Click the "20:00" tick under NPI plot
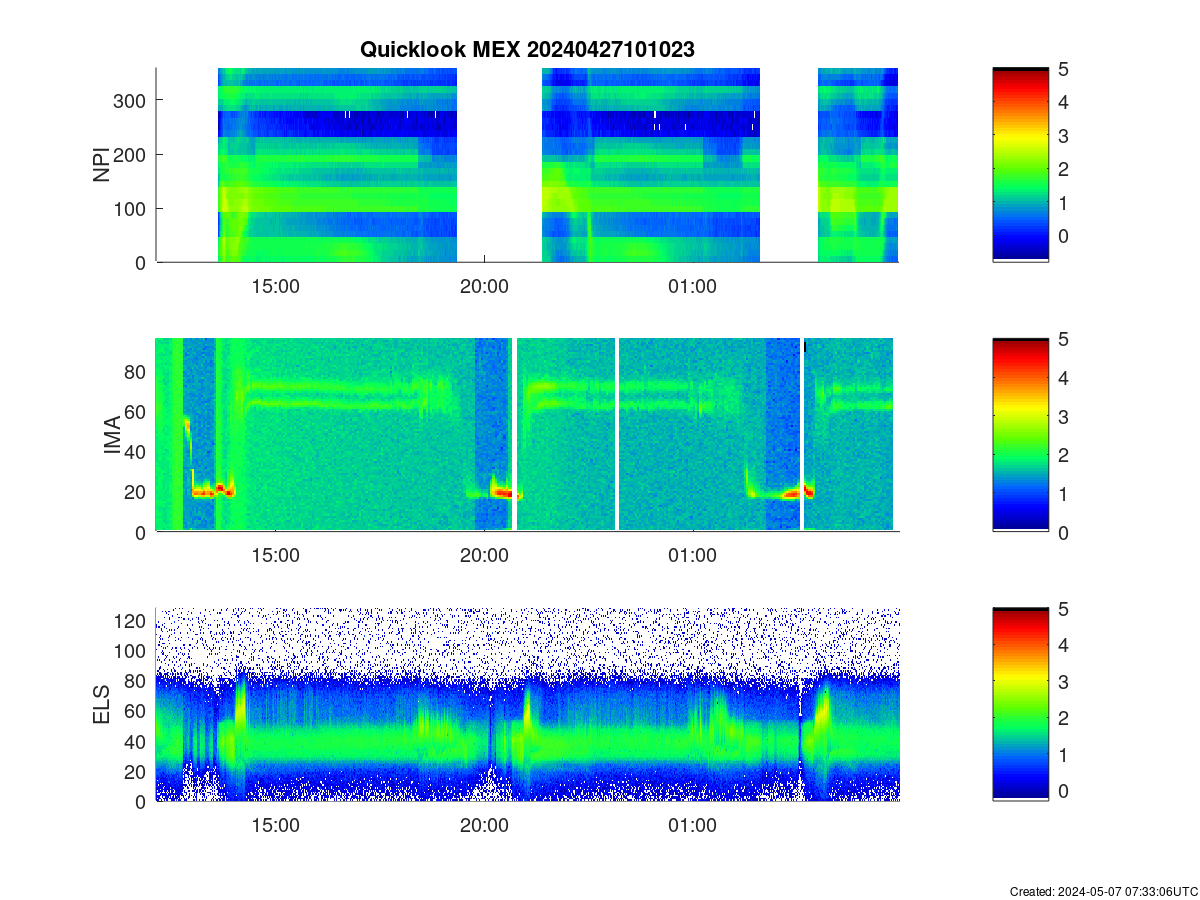 tap(484, 286)
